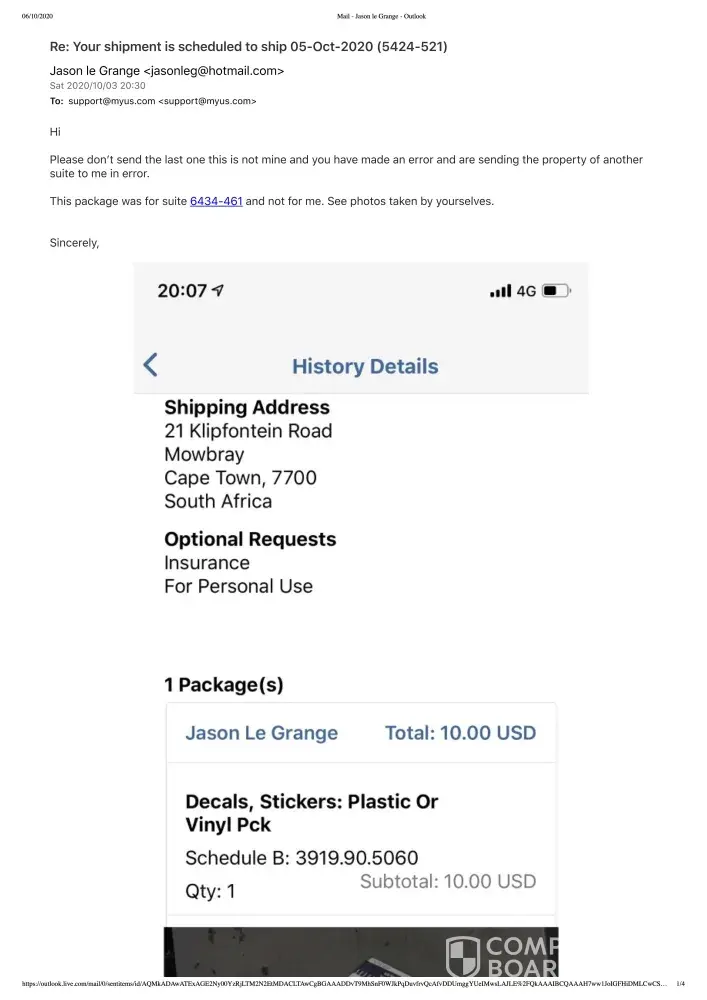Click the outlook.live.com URL in the footer

(x=340, y=984)
